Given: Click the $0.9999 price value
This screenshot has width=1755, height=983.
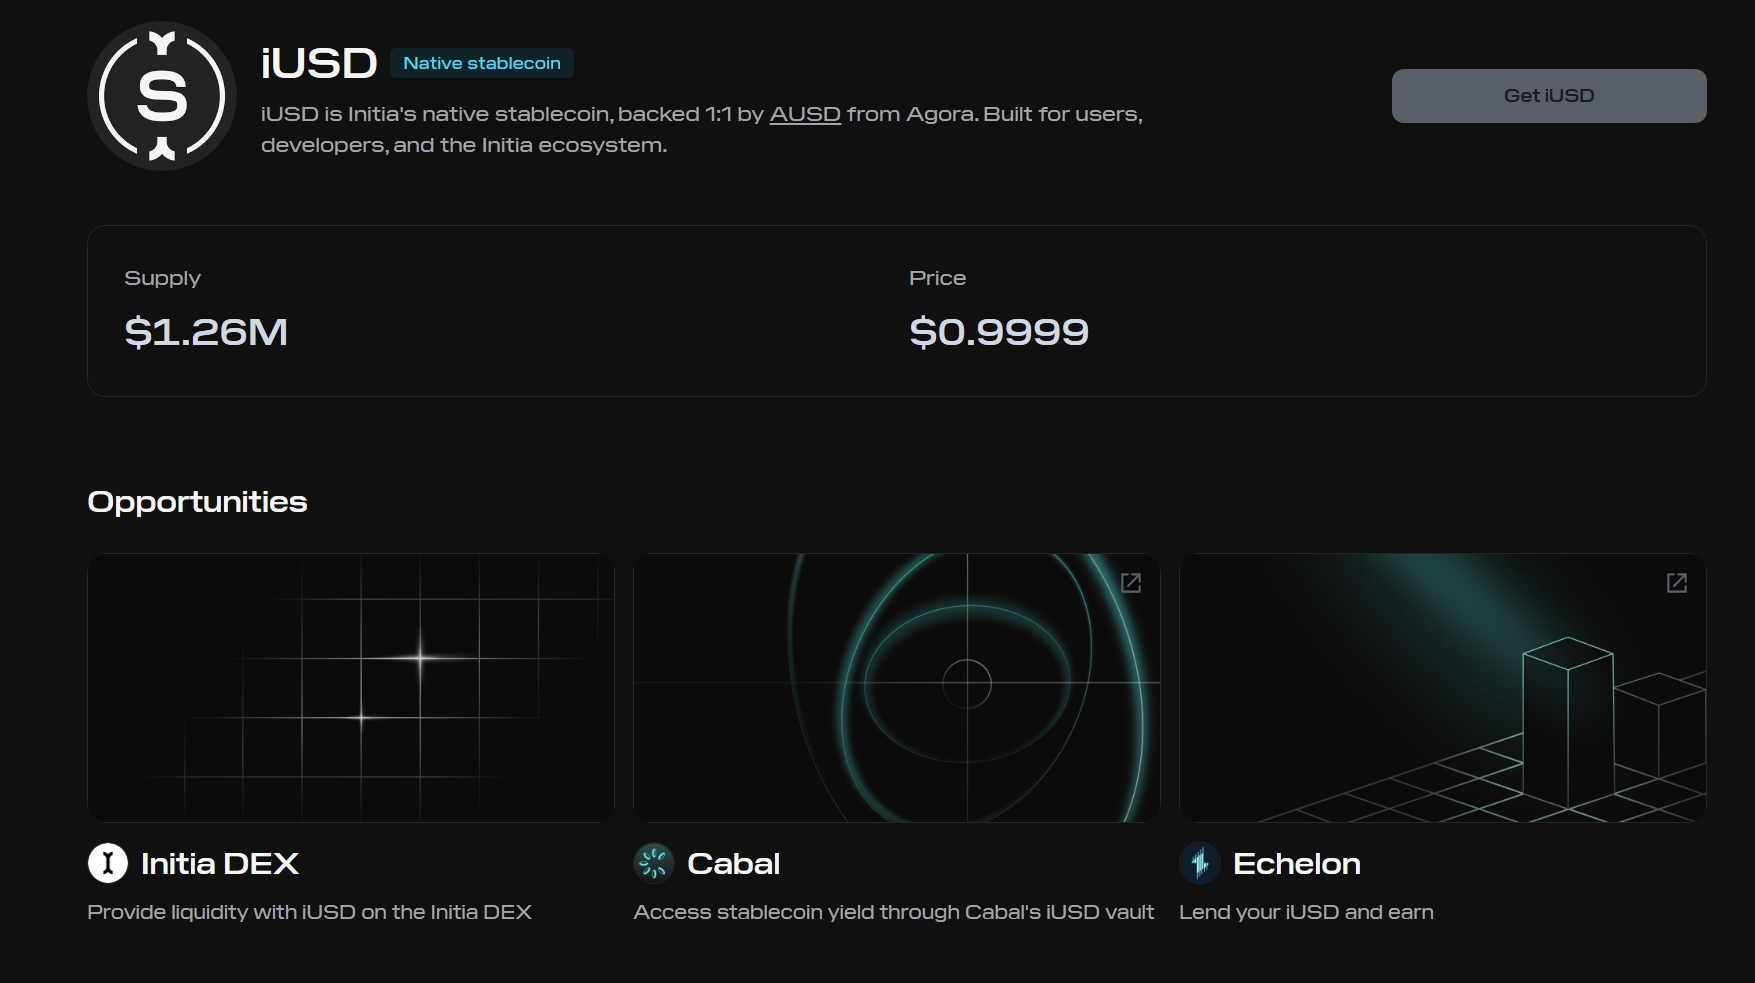Looking at the screenshot, I should click(998, 332).
